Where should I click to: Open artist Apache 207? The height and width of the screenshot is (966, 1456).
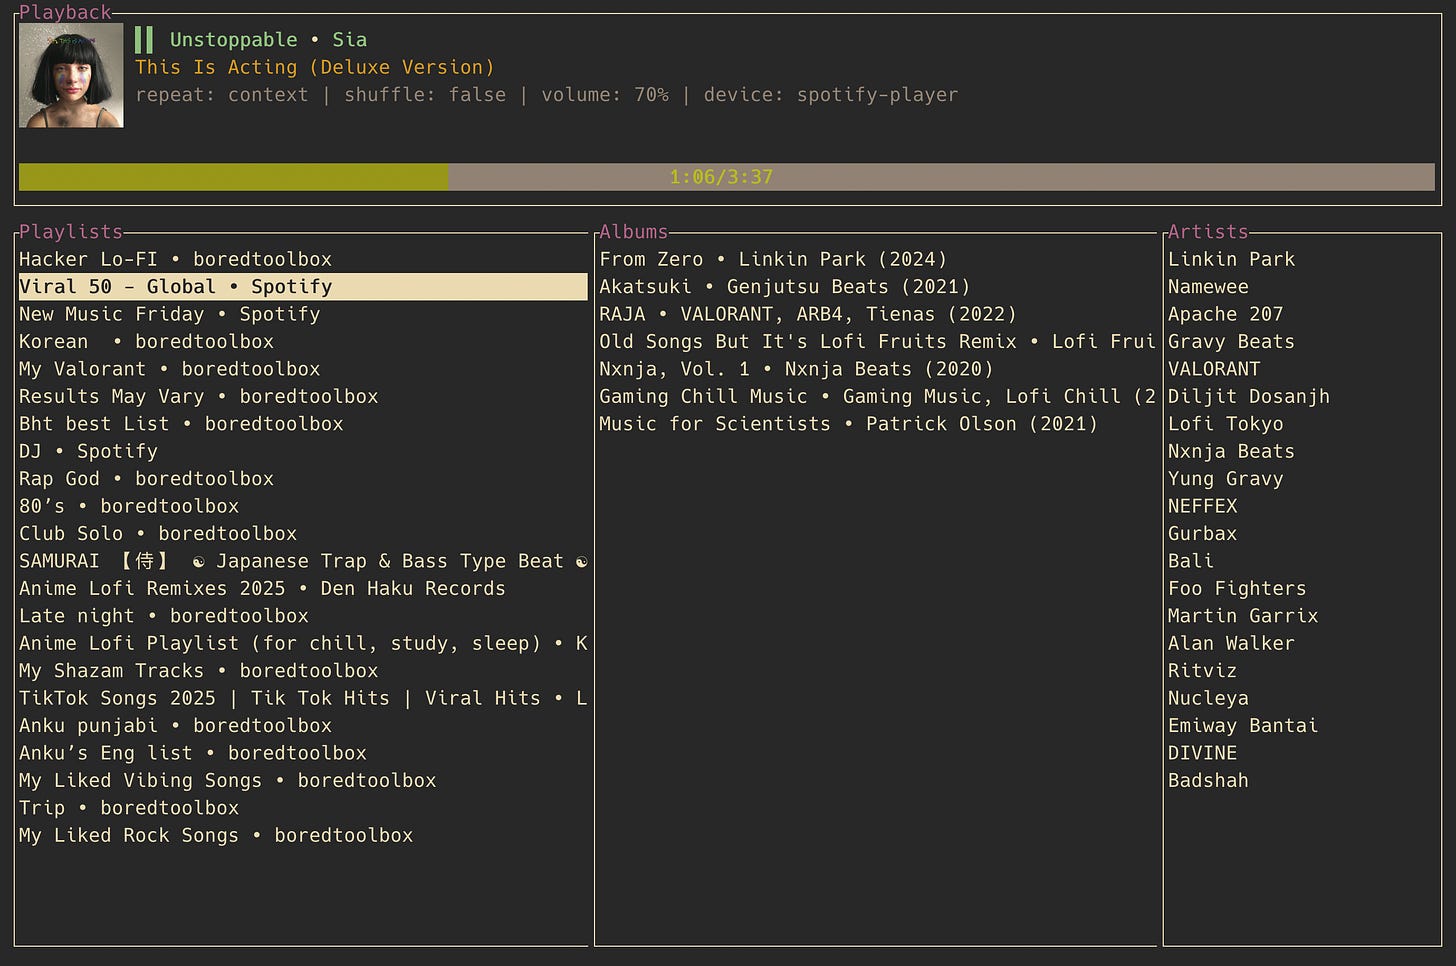pyautogui.click(x=1225, y=314)
